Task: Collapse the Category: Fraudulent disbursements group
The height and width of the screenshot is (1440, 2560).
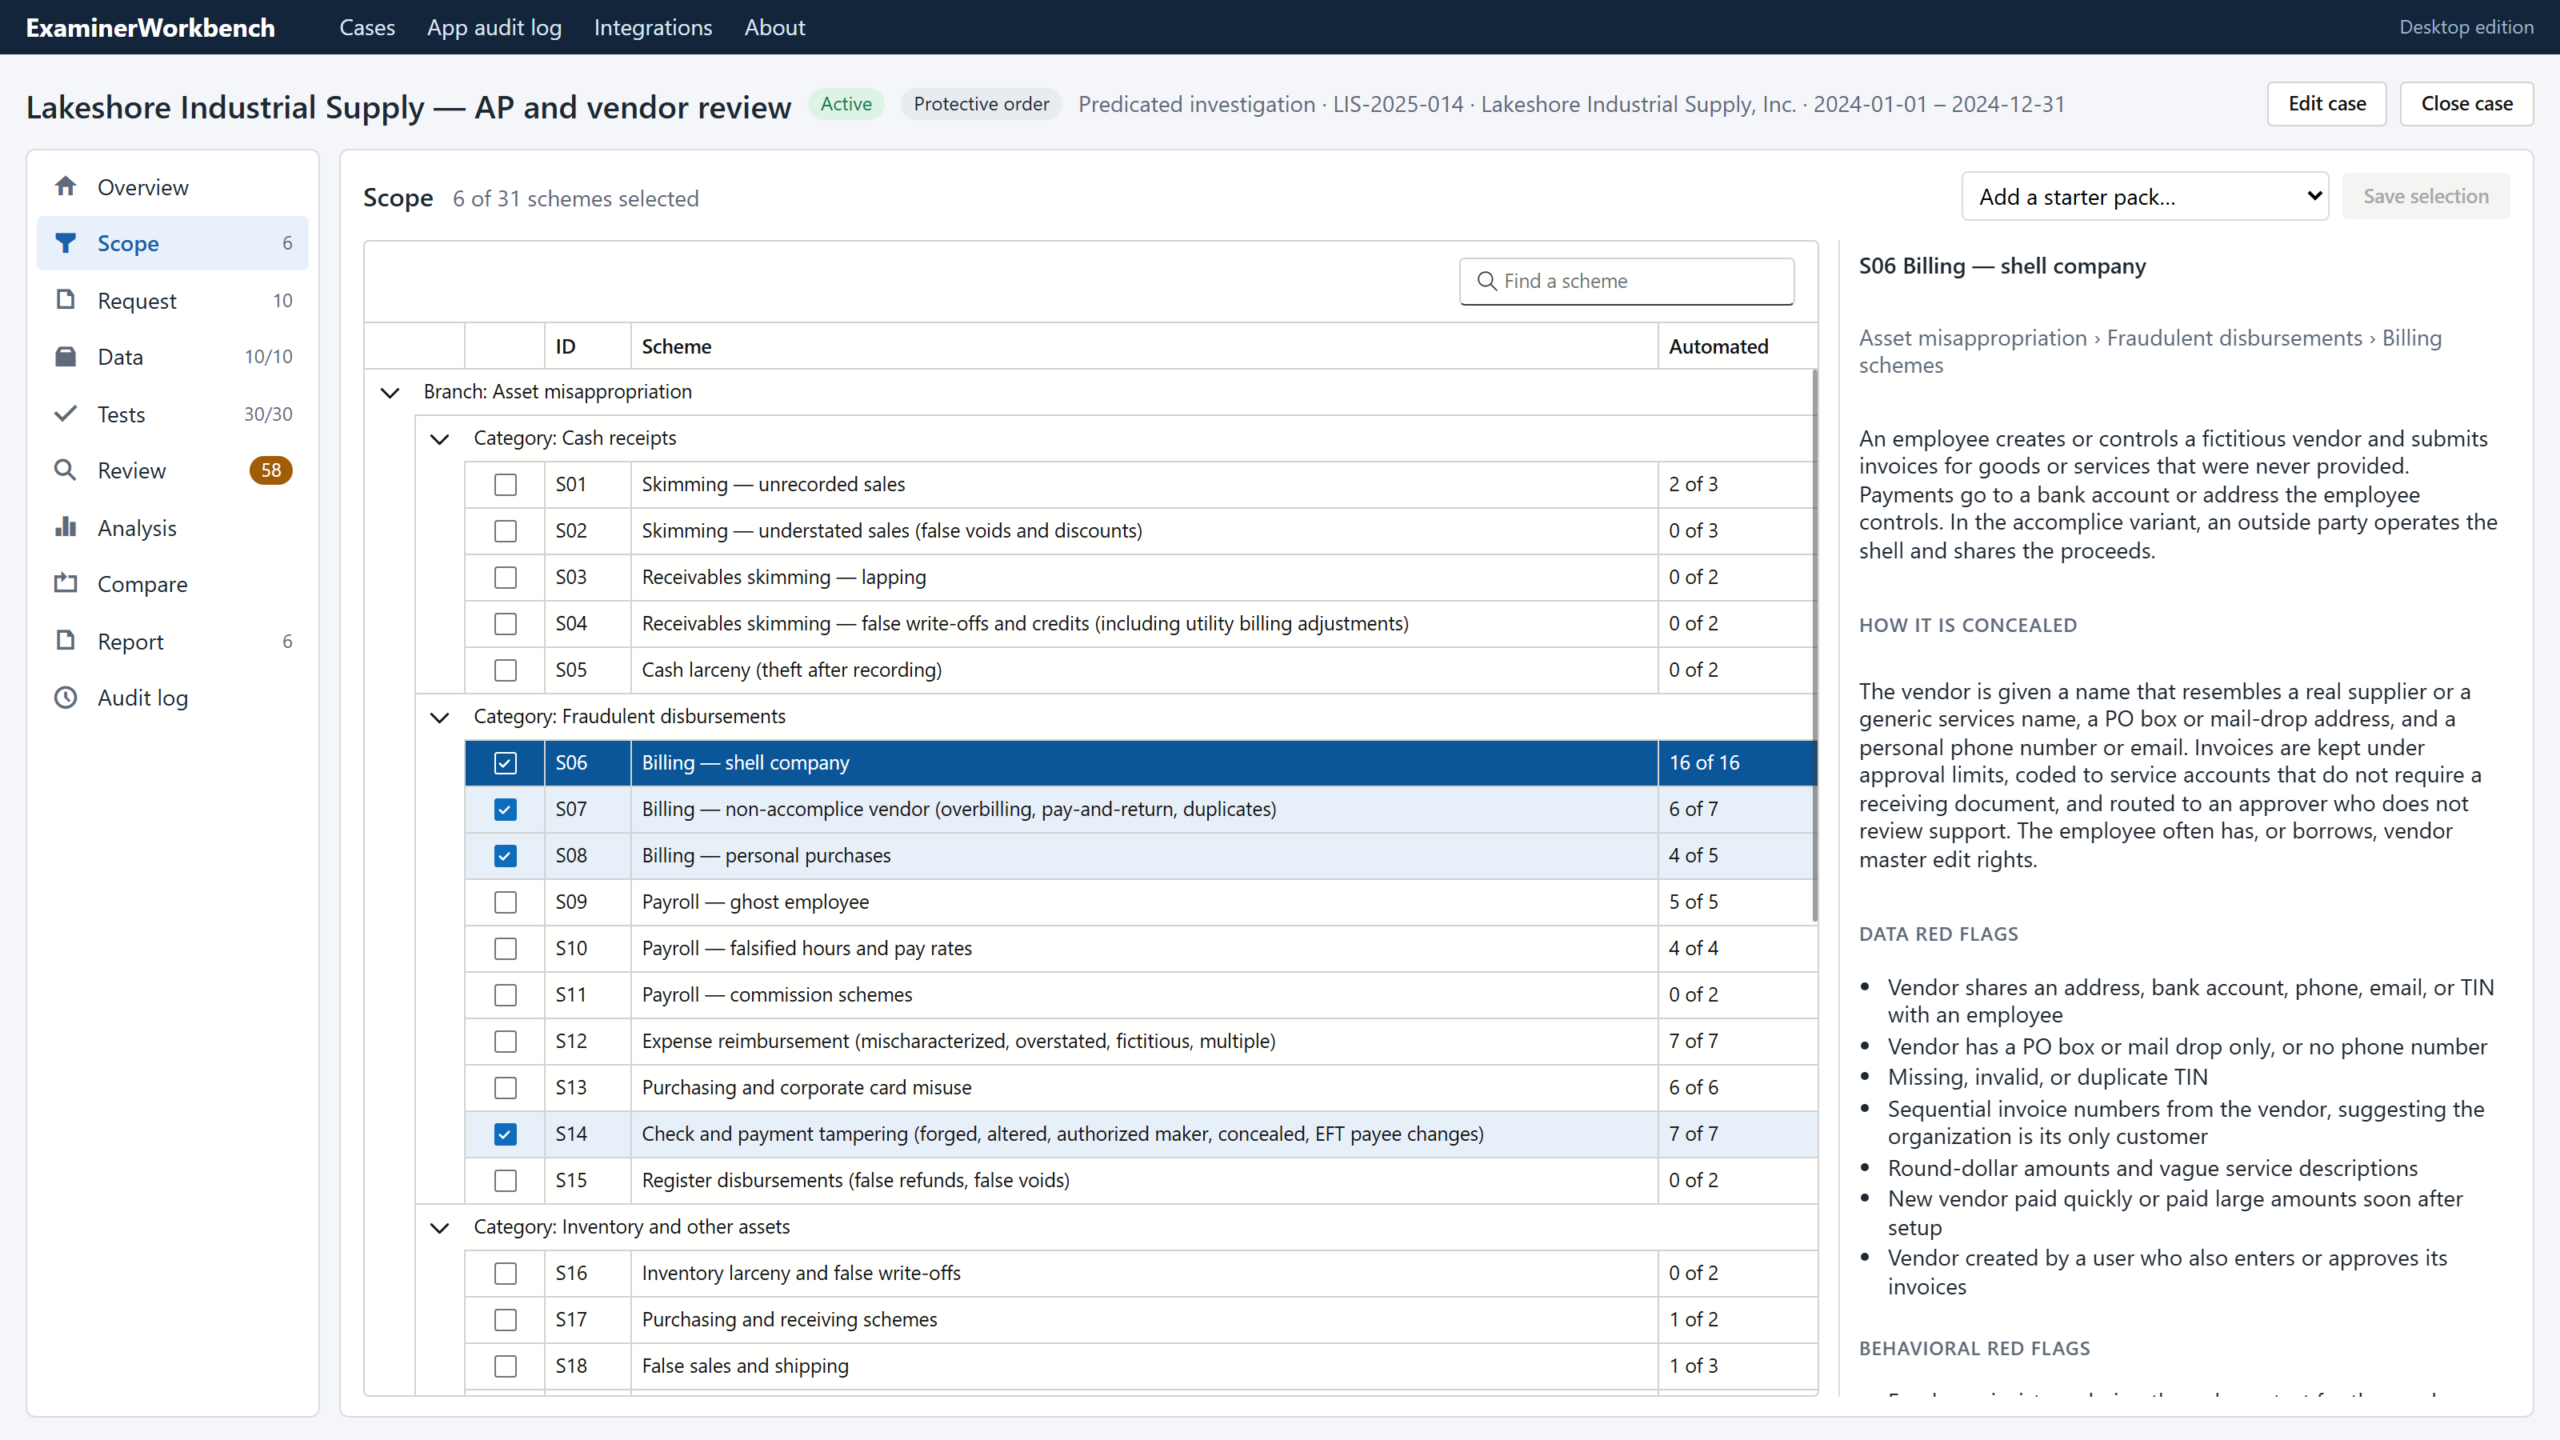Action: 440,717
